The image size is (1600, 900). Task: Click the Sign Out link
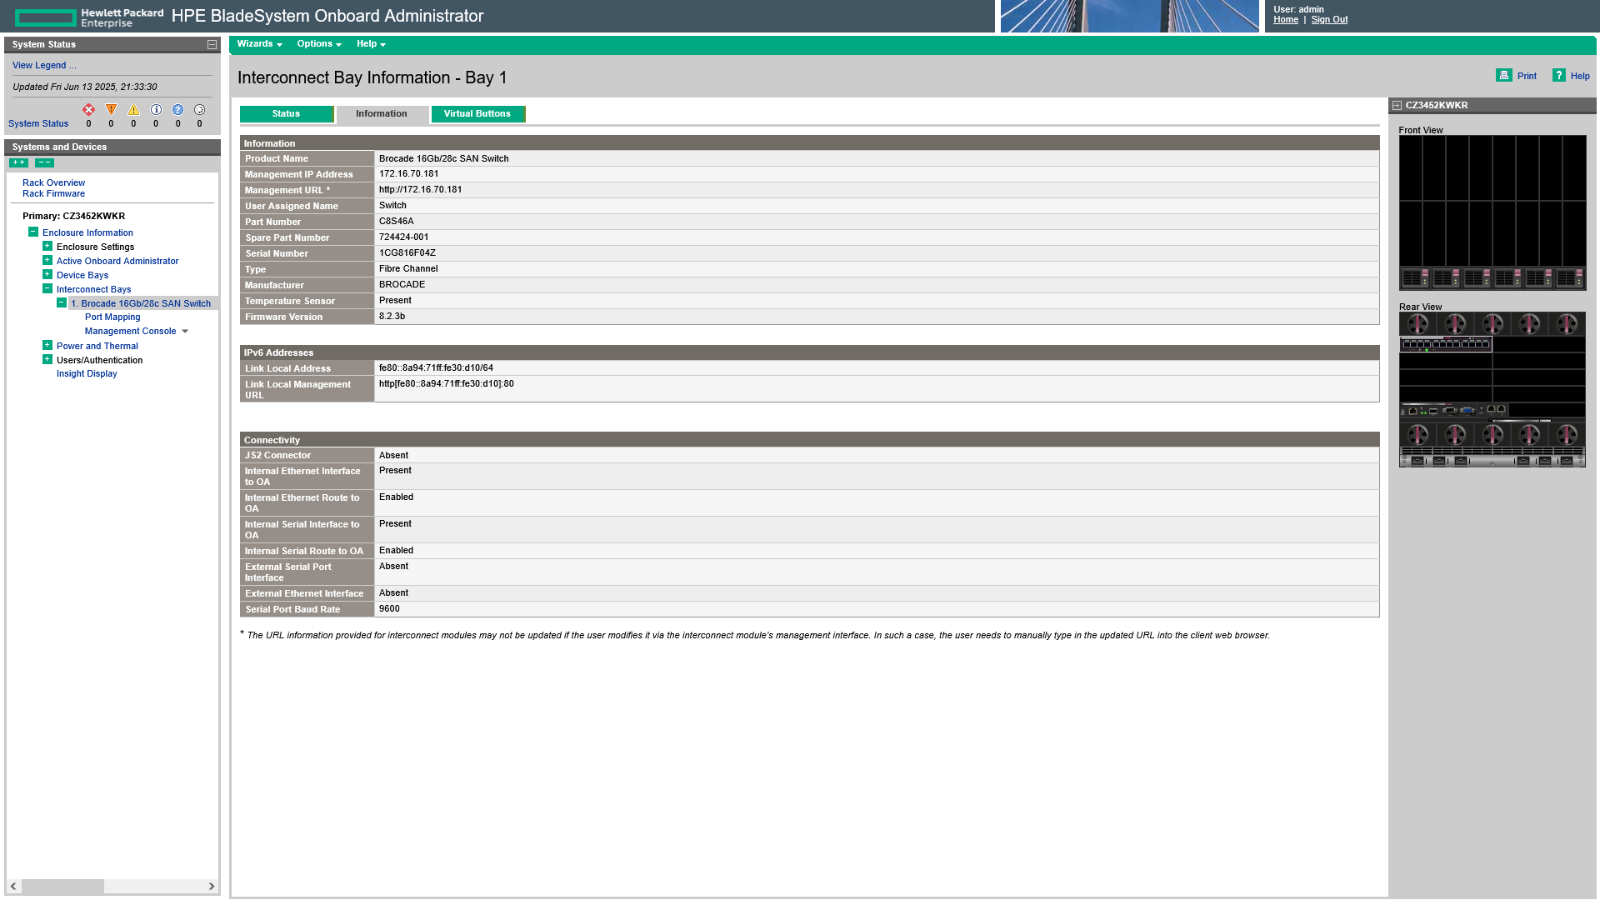(x=1329, y=20)
